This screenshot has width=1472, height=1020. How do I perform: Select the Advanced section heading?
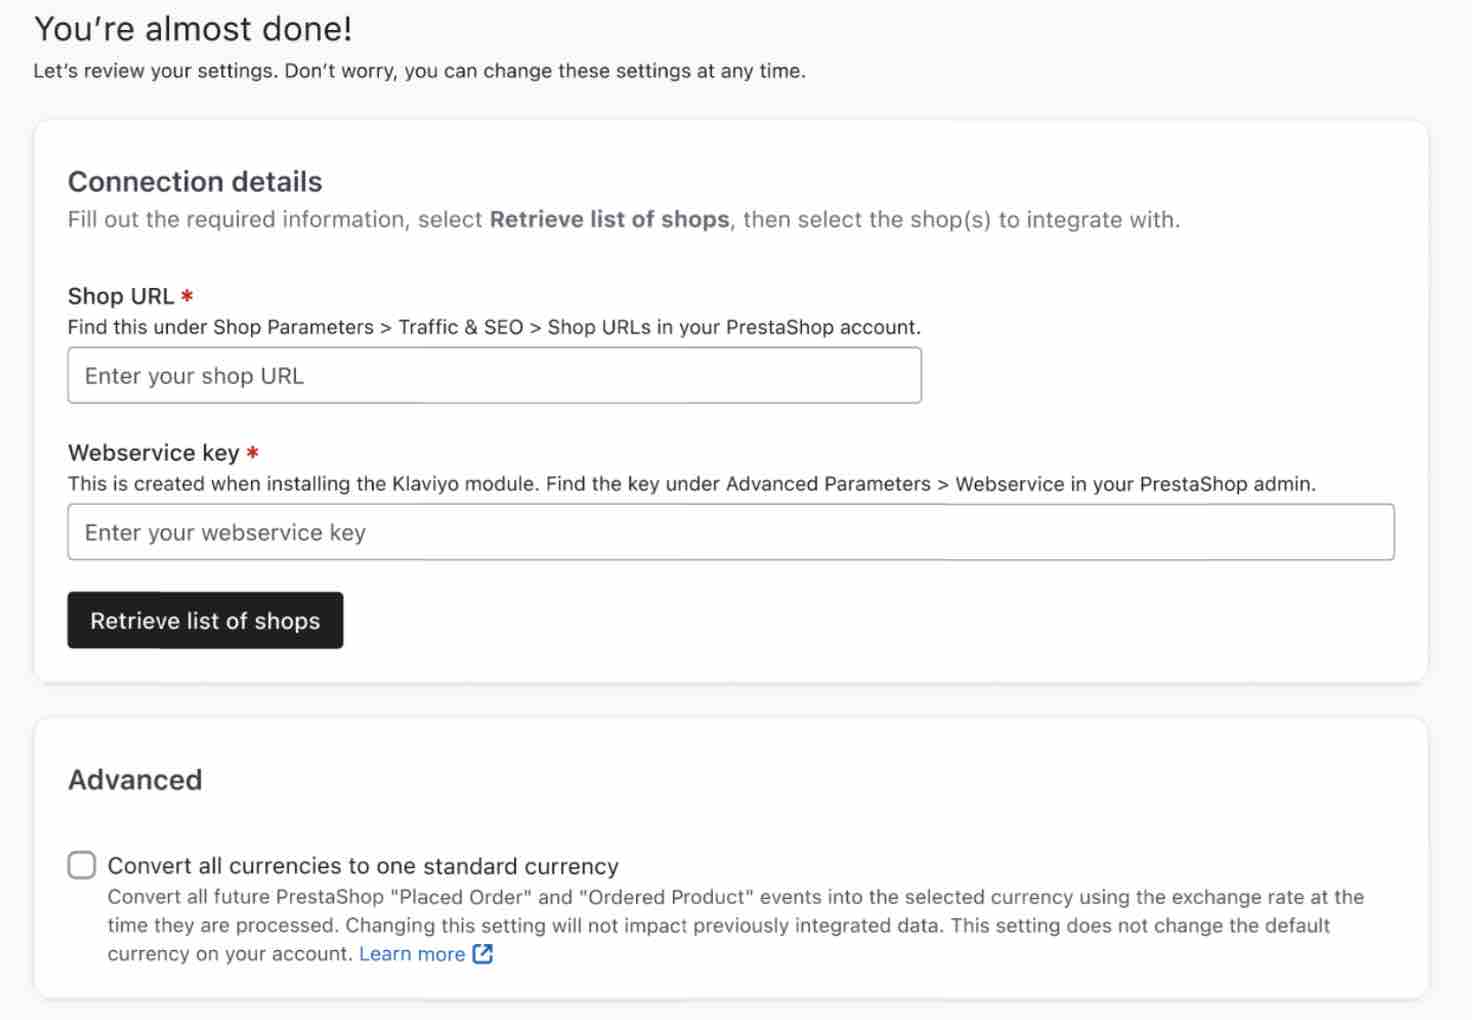pos(135,780)
